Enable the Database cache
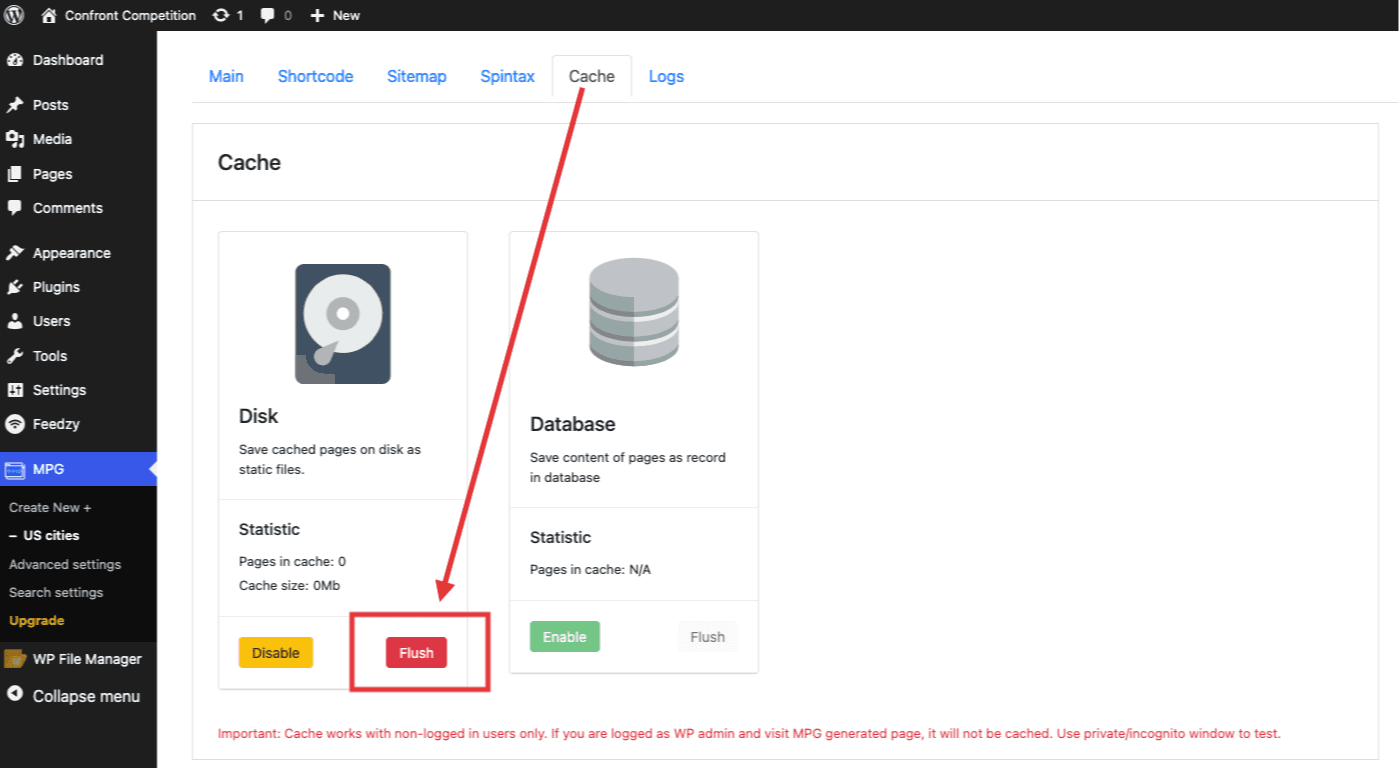1399x768 pixels. pos(564,637)
